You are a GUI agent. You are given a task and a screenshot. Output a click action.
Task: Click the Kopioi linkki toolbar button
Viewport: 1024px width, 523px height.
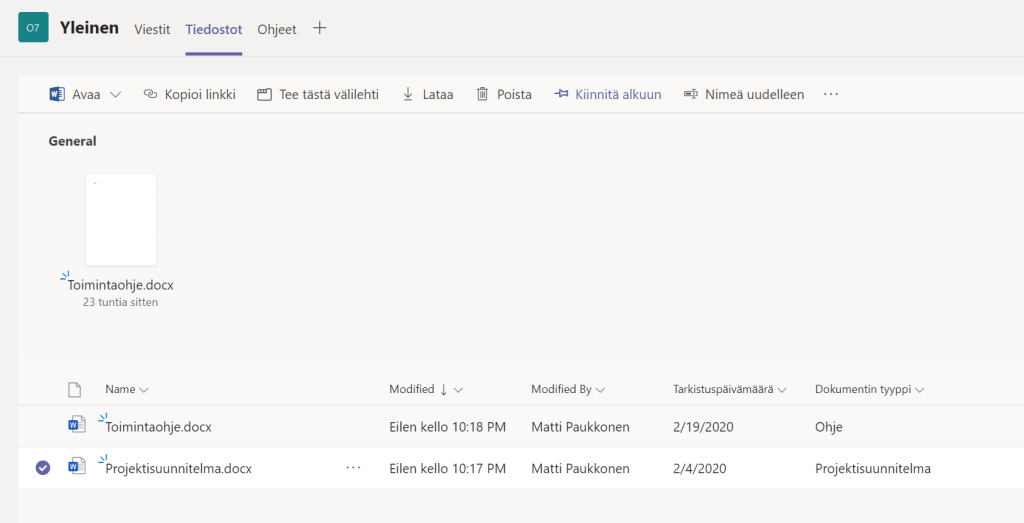(x=189, y=94)
